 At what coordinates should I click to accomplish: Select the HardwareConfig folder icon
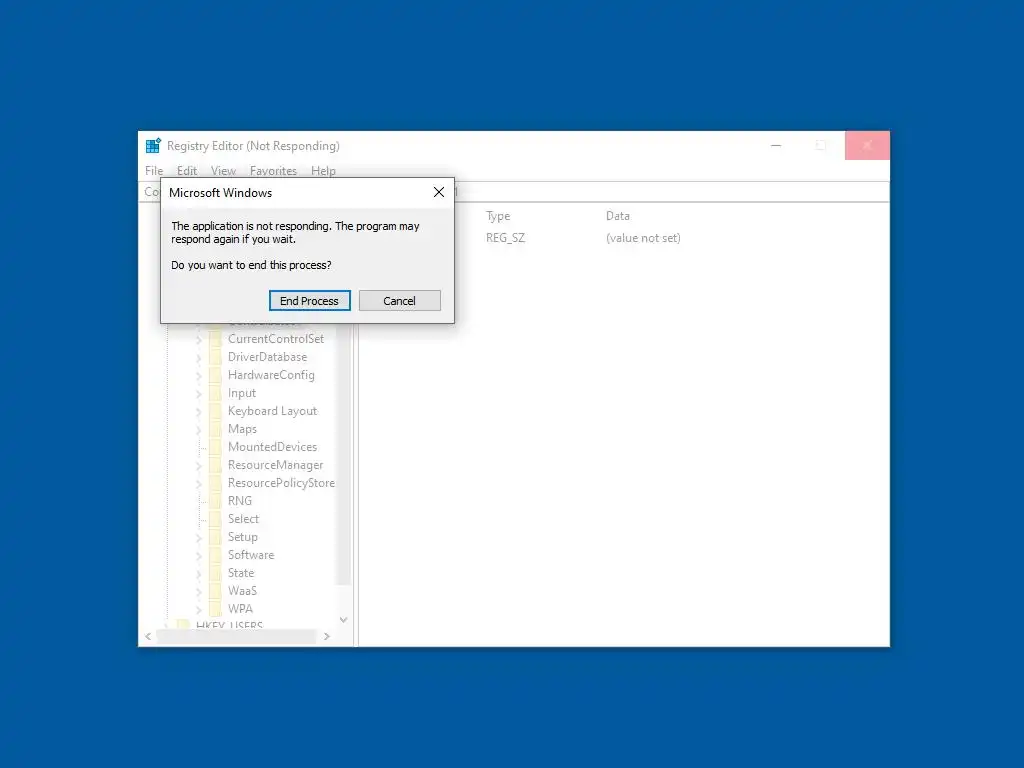click(215, 375)
